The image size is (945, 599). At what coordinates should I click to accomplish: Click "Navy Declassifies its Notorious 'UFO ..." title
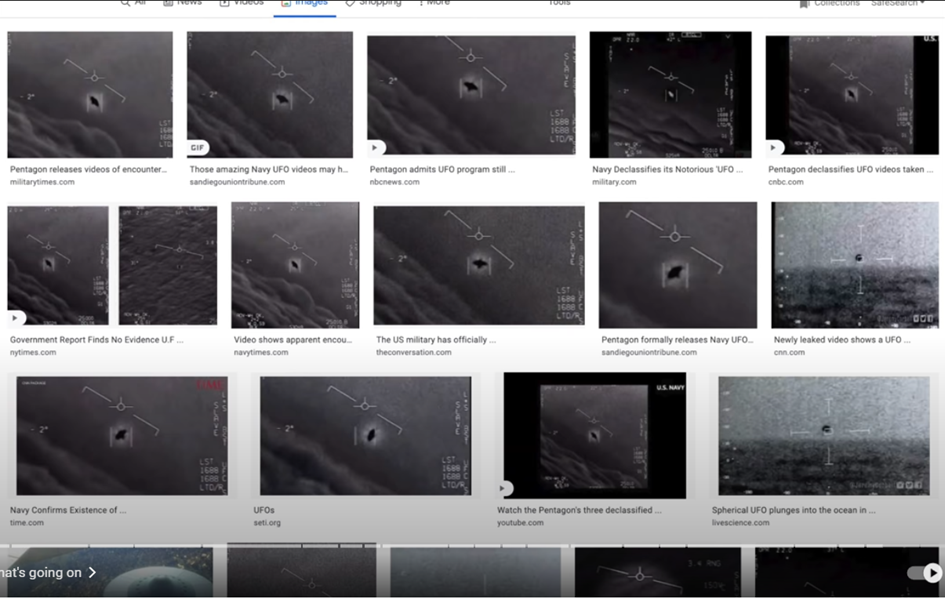click(x=667, y=169)
